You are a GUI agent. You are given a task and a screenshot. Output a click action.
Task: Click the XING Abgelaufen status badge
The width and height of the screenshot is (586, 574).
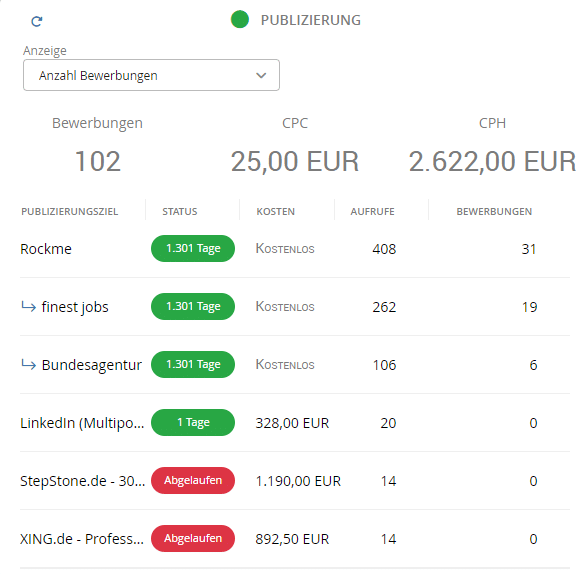click(193, 538)
